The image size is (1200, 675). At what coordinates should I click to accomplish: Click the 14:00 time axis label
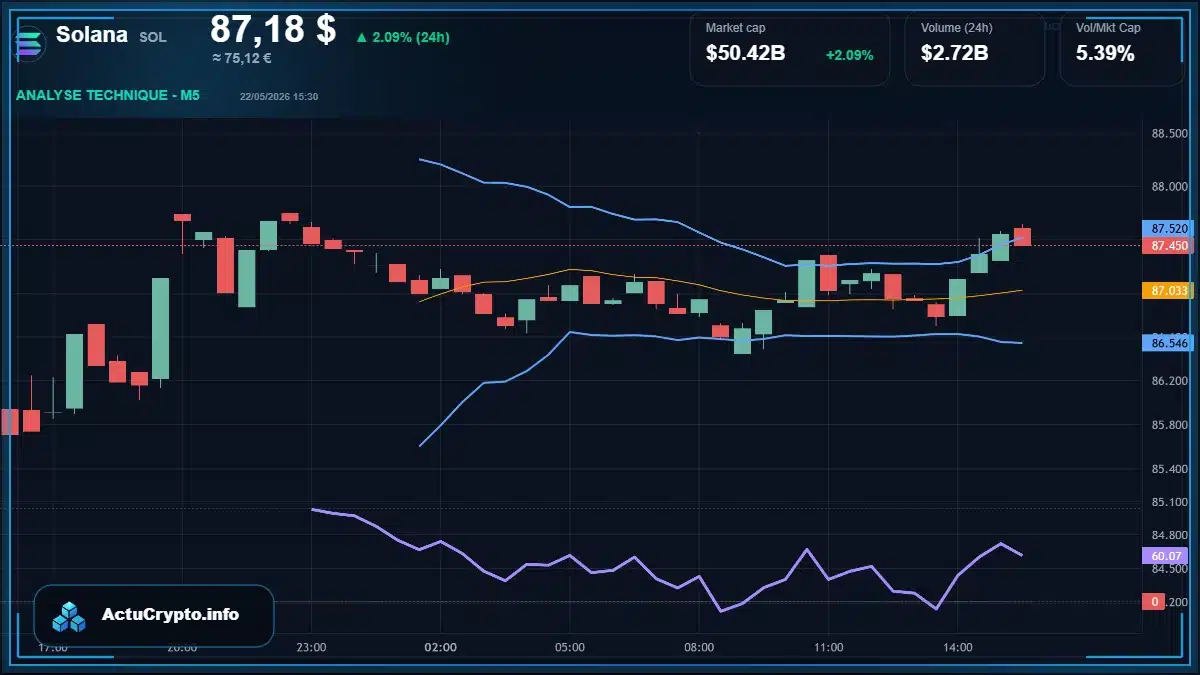[x=957, y=647]
